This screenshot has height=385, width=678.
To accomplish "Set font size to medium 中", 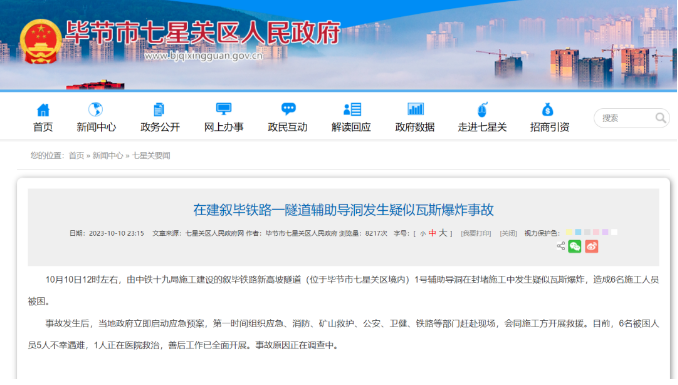I will point(432,233).
